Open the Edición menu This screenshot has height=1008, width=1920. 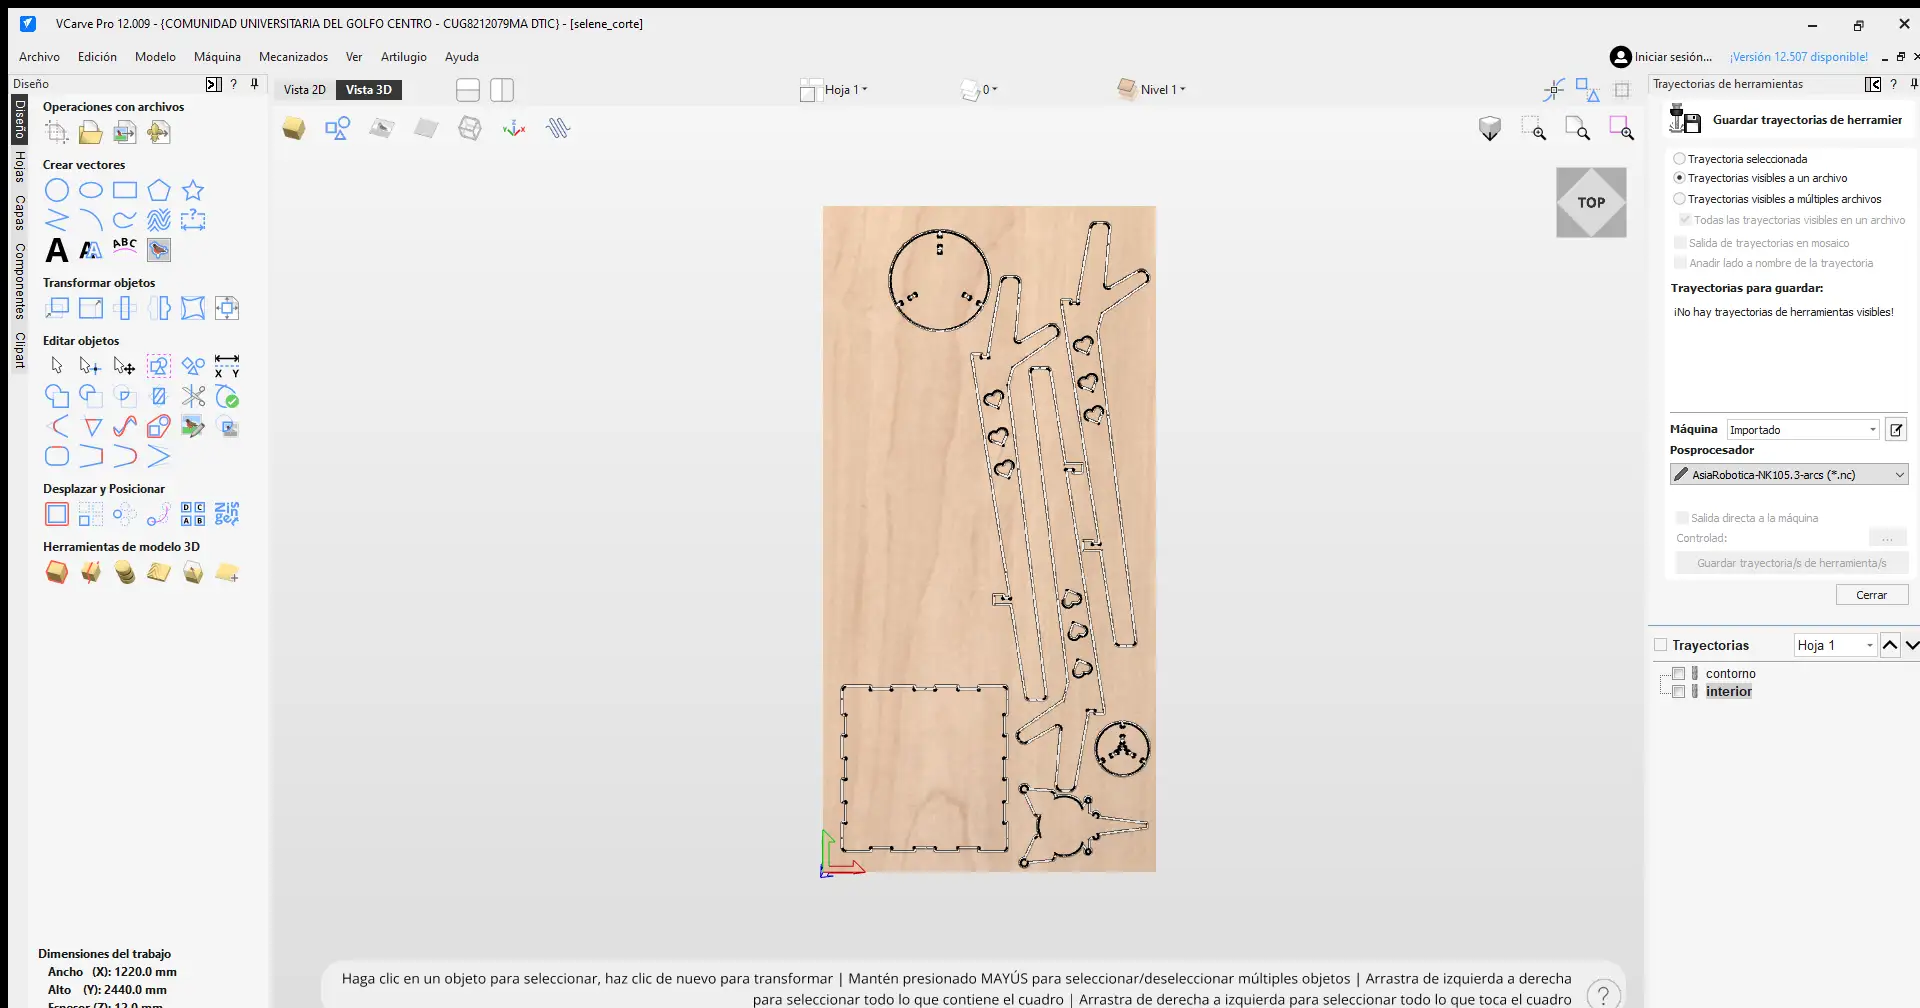pos(97,57)
